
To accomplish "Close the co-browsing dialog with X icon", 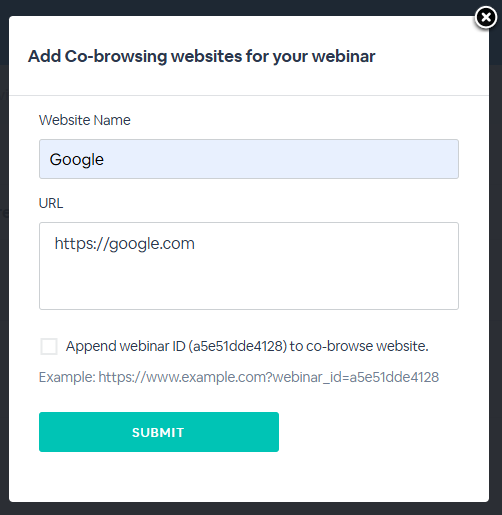I will tap(486, 17).
